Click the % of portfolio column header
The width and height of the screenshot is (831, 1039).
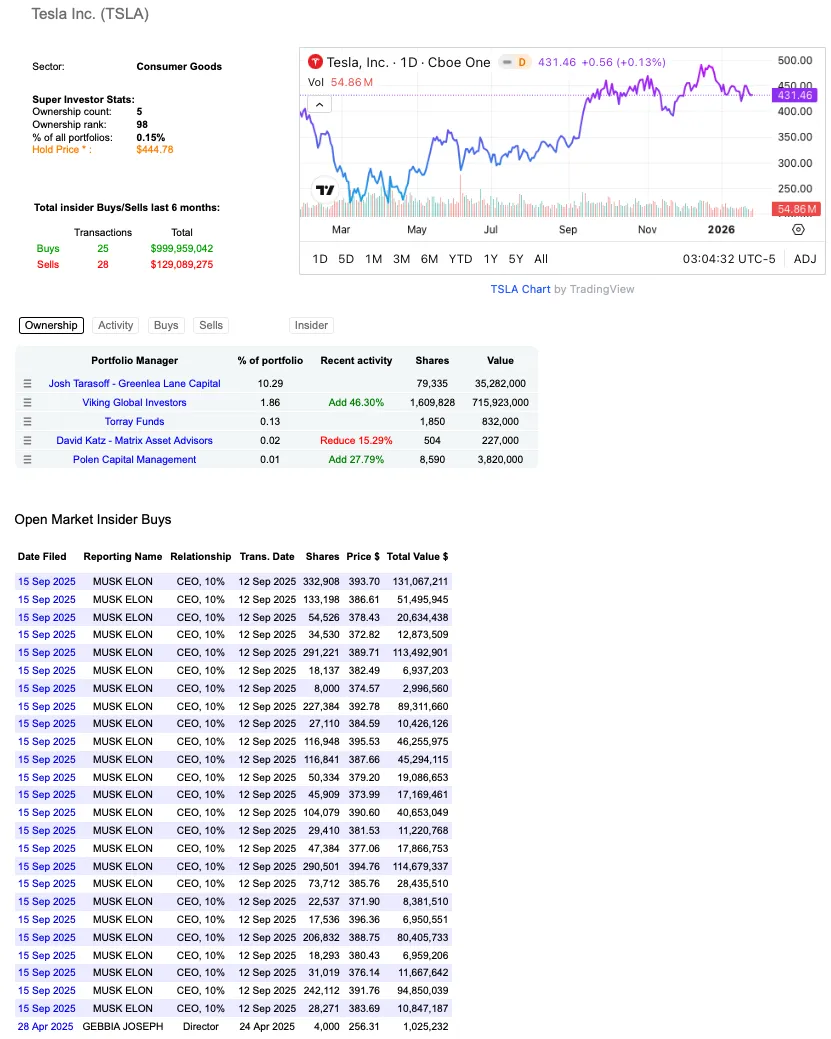270,360
